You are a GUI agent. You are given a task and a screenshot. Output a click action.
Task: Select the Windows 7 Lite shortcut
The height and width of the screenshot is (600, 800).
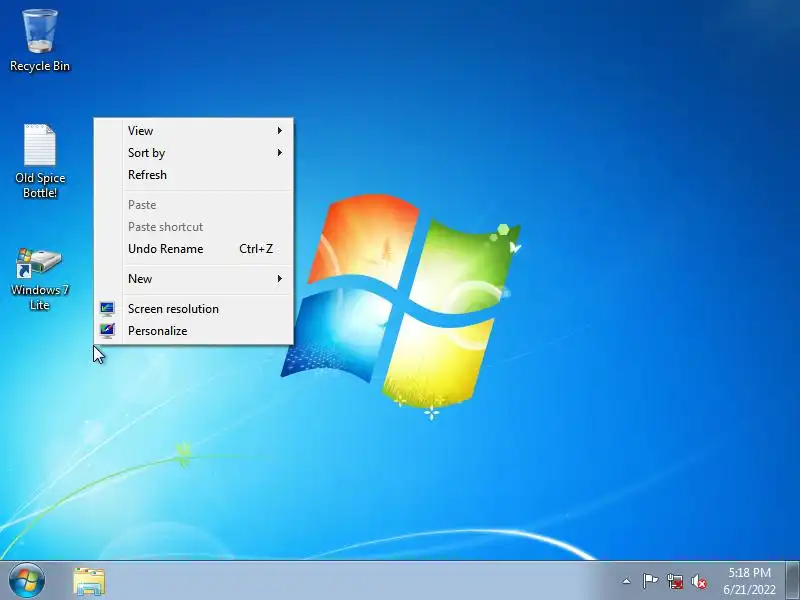click(40, 279)
